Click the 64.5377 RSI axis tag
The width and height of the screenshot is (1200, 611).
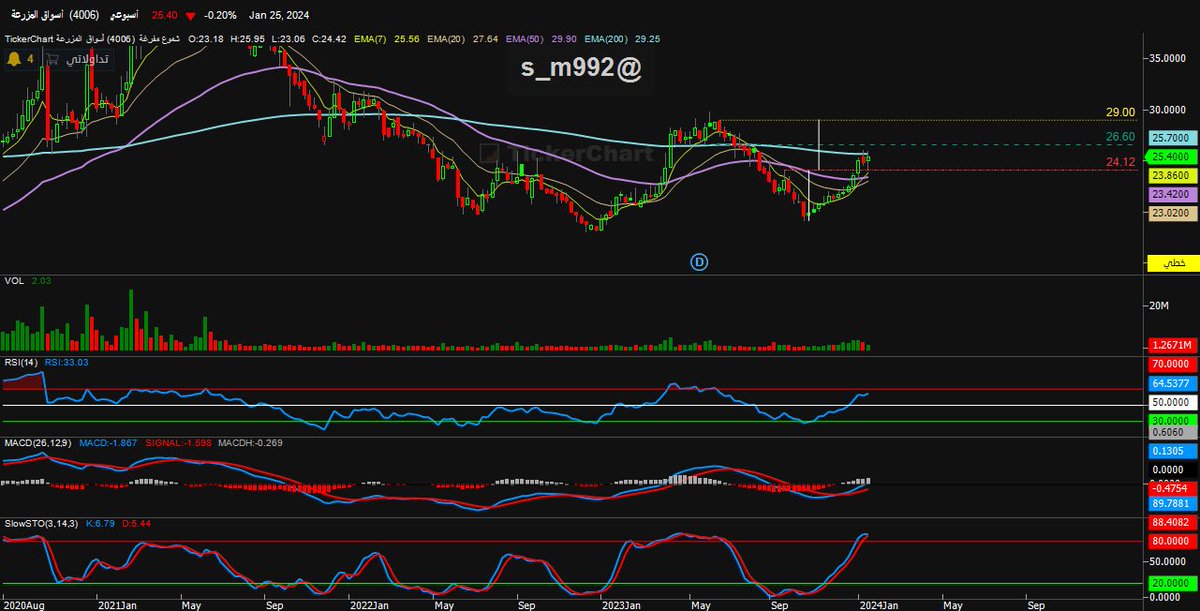coord(1173,383)
